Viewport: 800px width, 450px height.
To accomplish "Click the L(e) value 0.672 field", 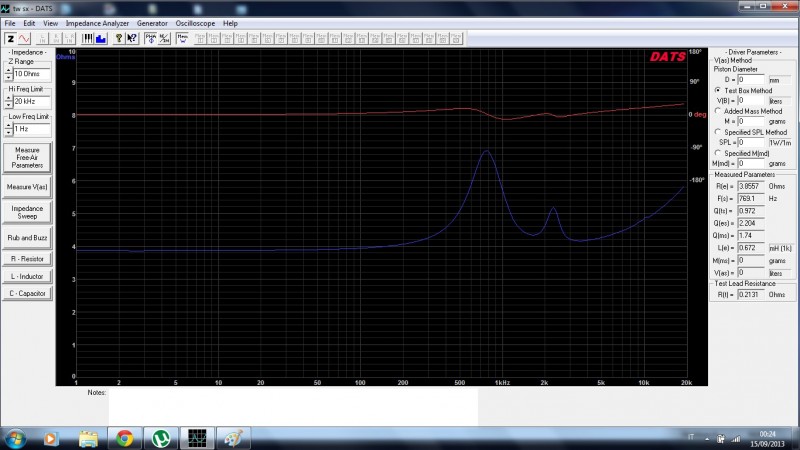I will click(751, 248).
